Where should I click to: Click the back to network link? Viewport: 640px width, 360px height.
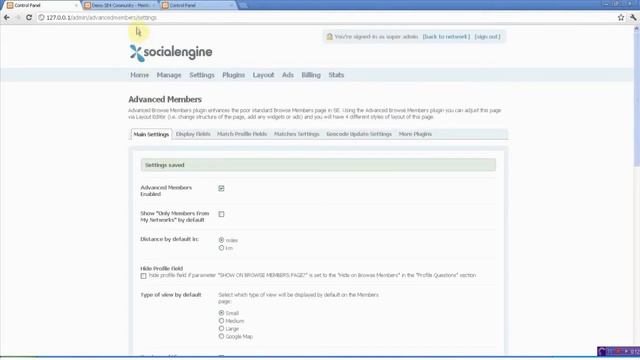[x=446, y=37]
